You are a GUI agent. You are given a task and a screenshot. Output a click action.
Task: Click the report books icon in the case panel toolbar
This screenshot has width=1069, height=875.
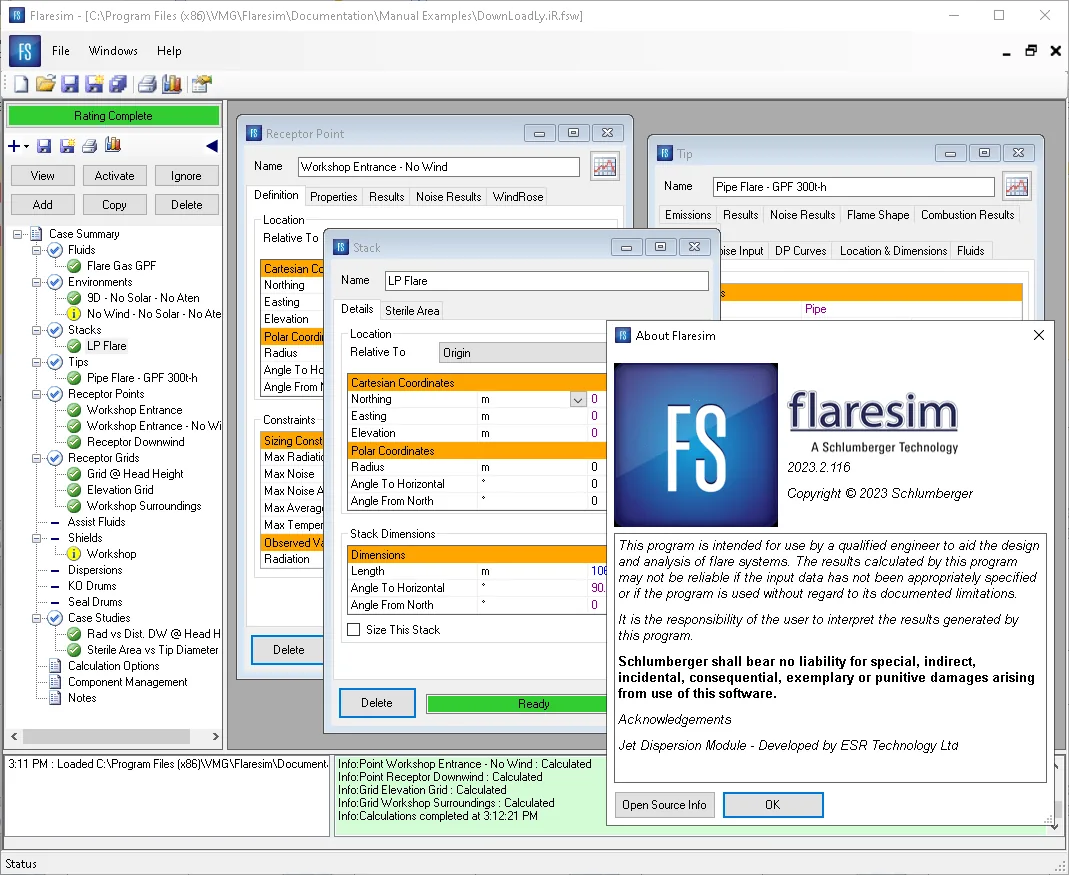pyautogui.click(x=113, y=145)
